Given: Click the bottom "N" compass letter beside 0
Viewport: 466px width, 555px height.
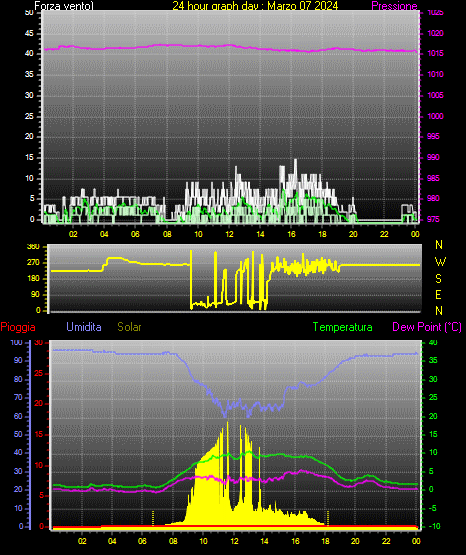Looking at the screenshot, I should pyautogui.click(x=439, y=311).
